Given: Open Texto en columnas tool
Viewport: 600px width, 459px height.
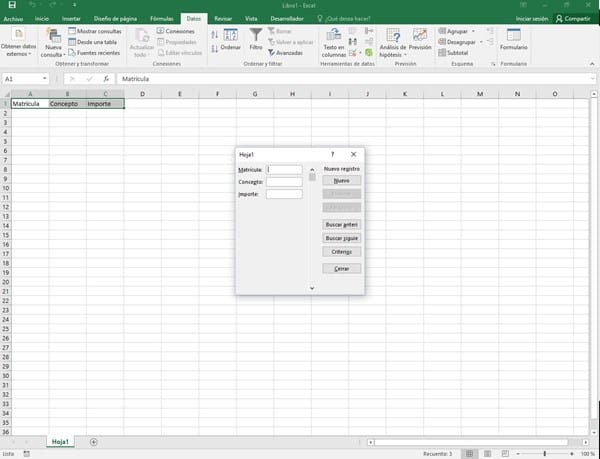Looking at the screenshot, I should (333, 42).
